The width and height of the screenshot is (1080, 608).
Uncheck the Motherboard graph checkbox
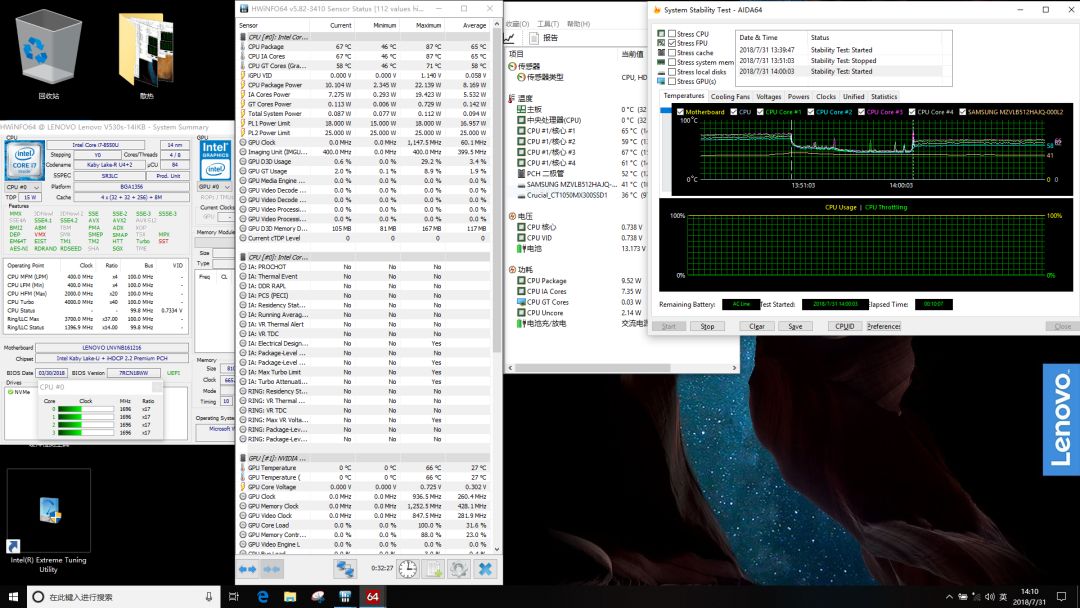681,112
